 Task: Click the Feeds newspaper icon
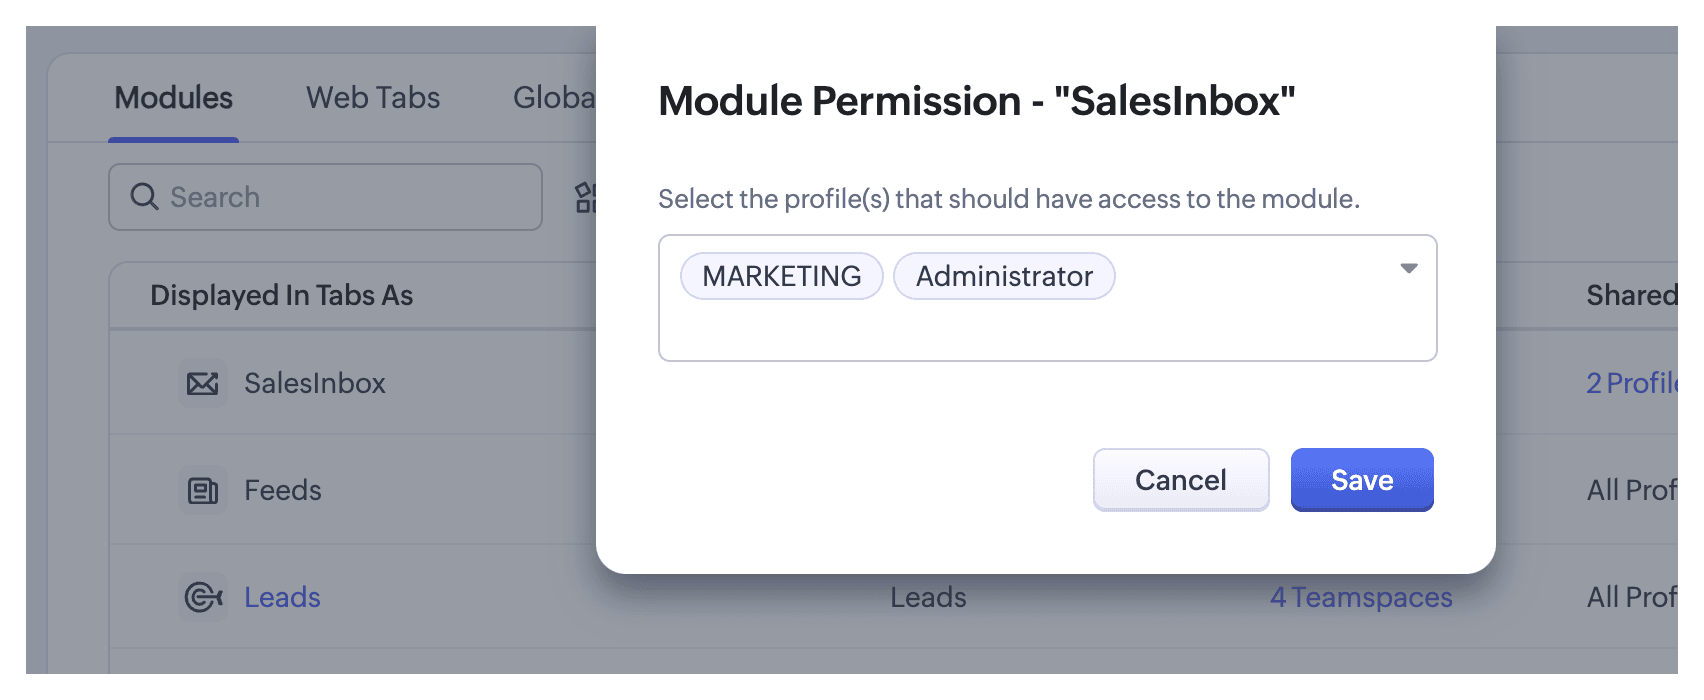point(203,491)
